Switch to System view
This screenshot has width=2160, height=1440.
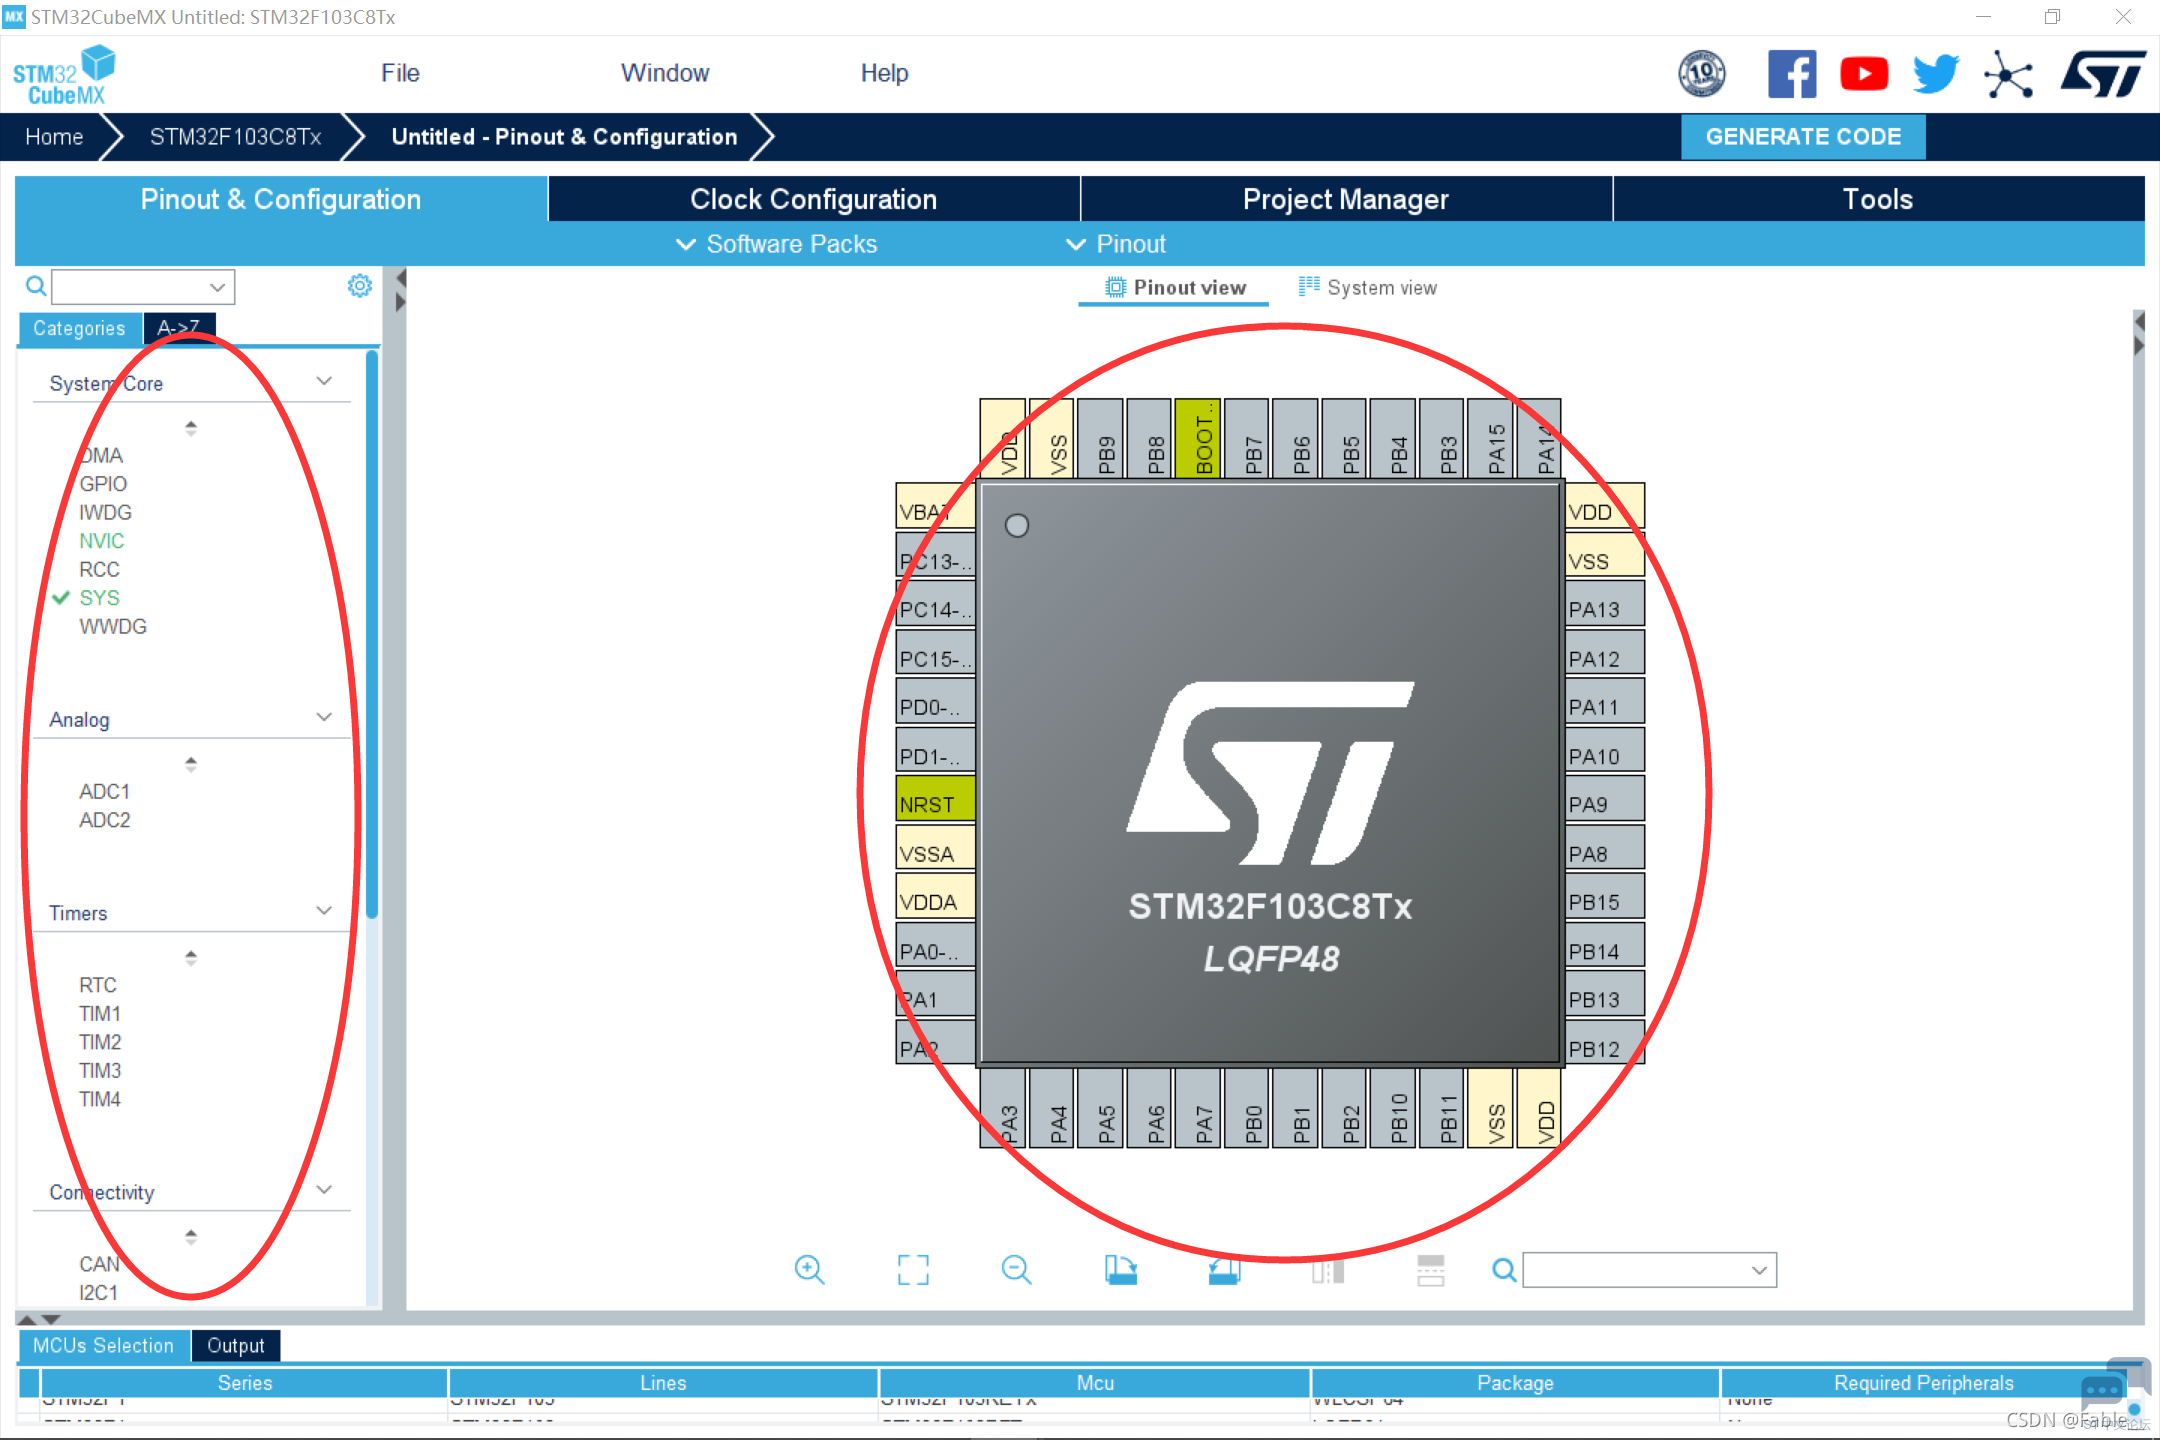[1367, 288]
